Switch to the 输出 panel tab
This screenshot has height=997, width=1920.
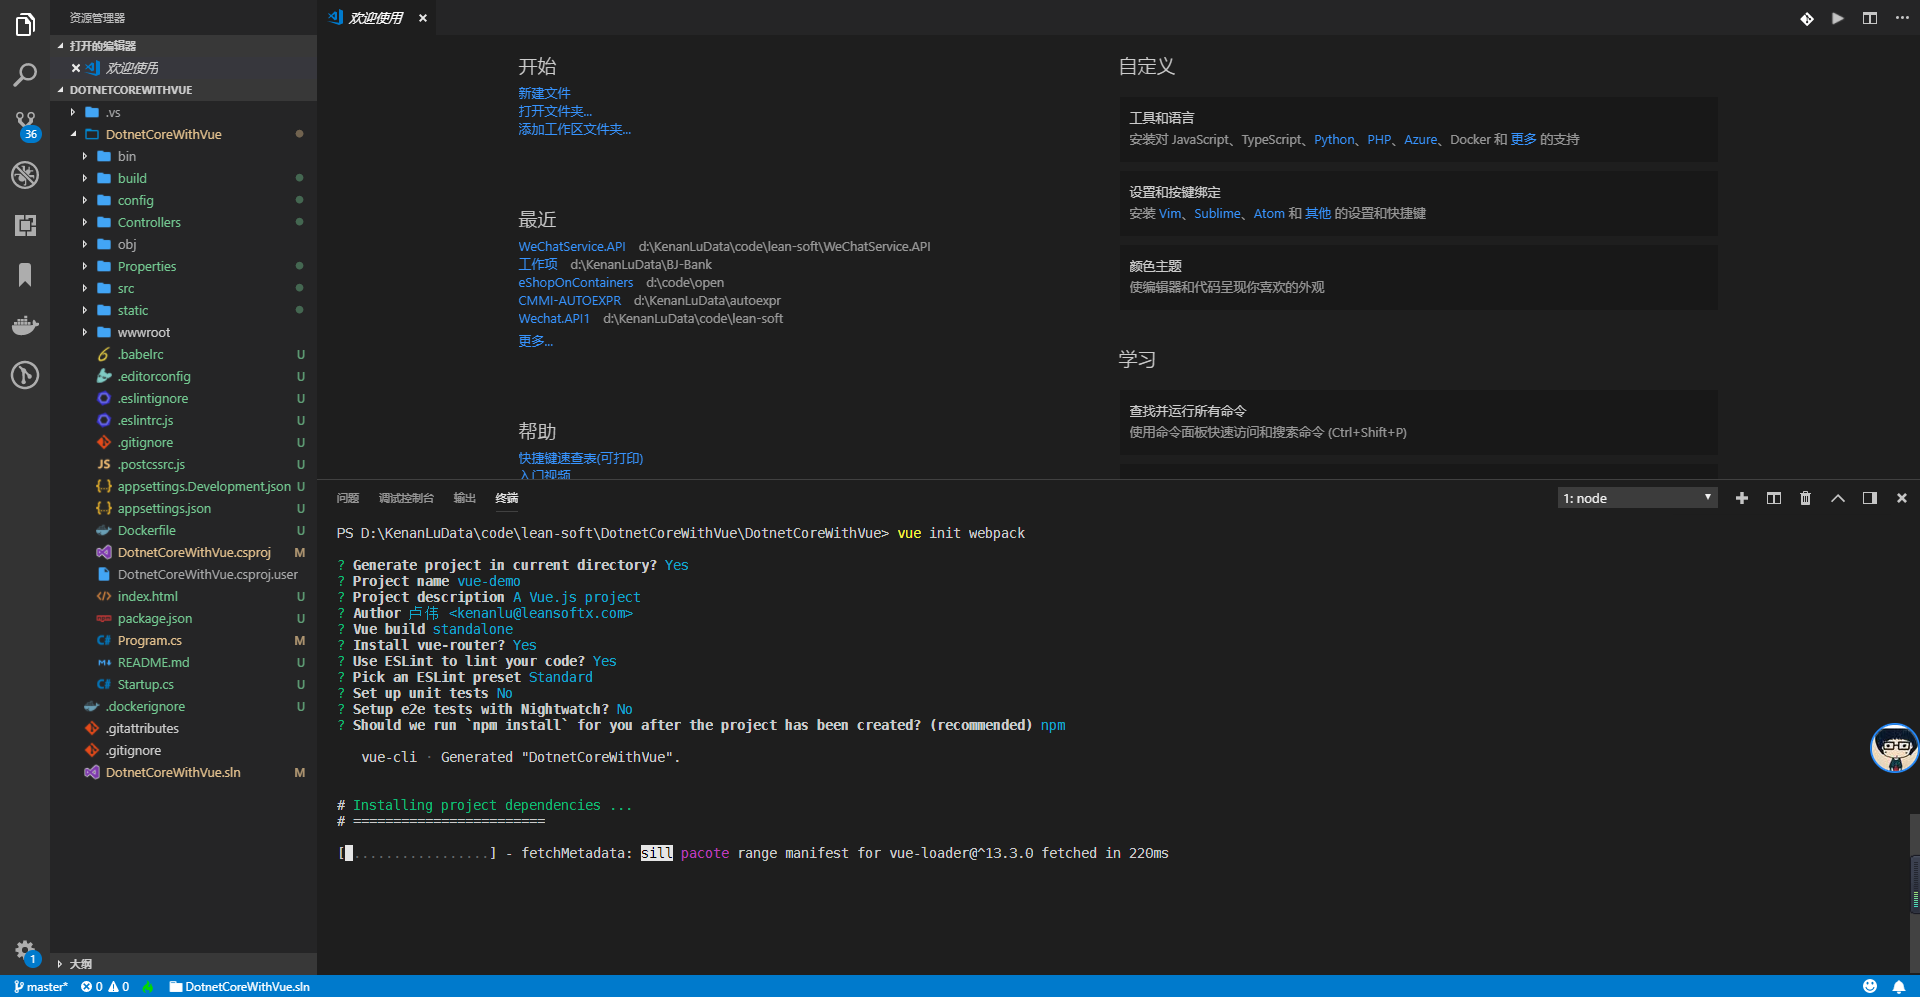click(x=465, y=498)
